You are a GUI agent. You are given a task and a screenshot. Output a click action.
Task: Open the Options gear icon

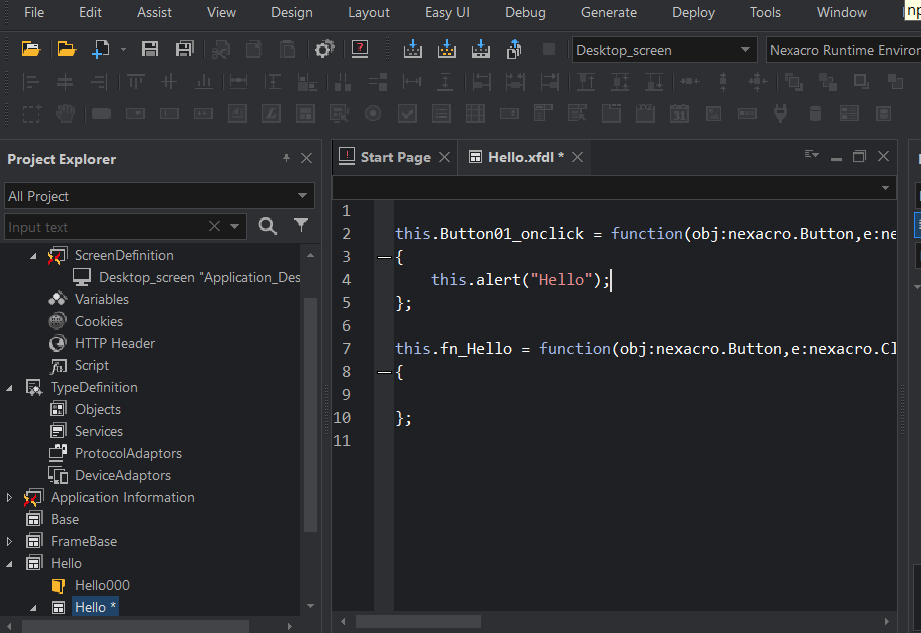click(324, 49)
